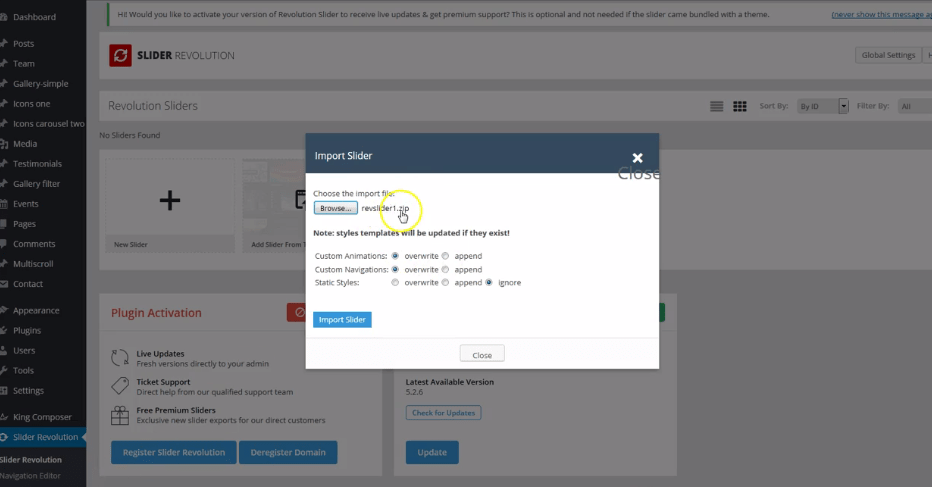Click the Close button at dialog bottom
The image size is (932, 487).
tap(482, 355)
